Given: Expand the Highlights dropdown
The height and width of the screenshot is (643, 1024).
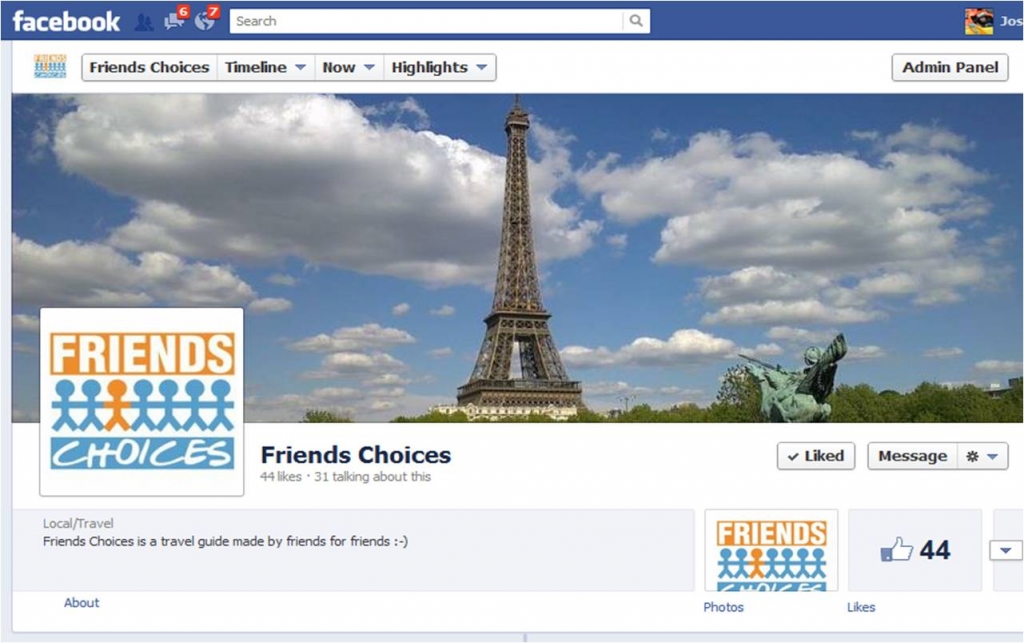Looking at the screenshot, I should [x=440, y=67].
